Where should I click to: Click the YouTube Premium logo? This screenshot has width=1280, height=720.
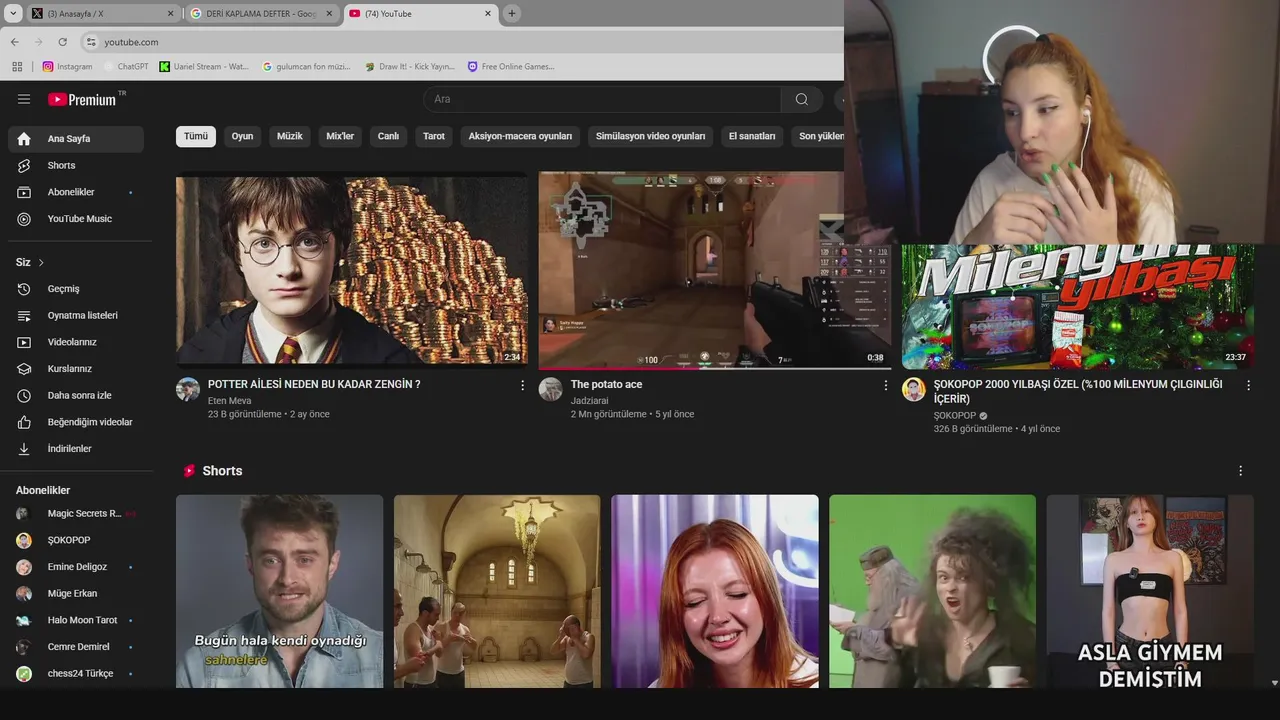click(x=83, y=99)
